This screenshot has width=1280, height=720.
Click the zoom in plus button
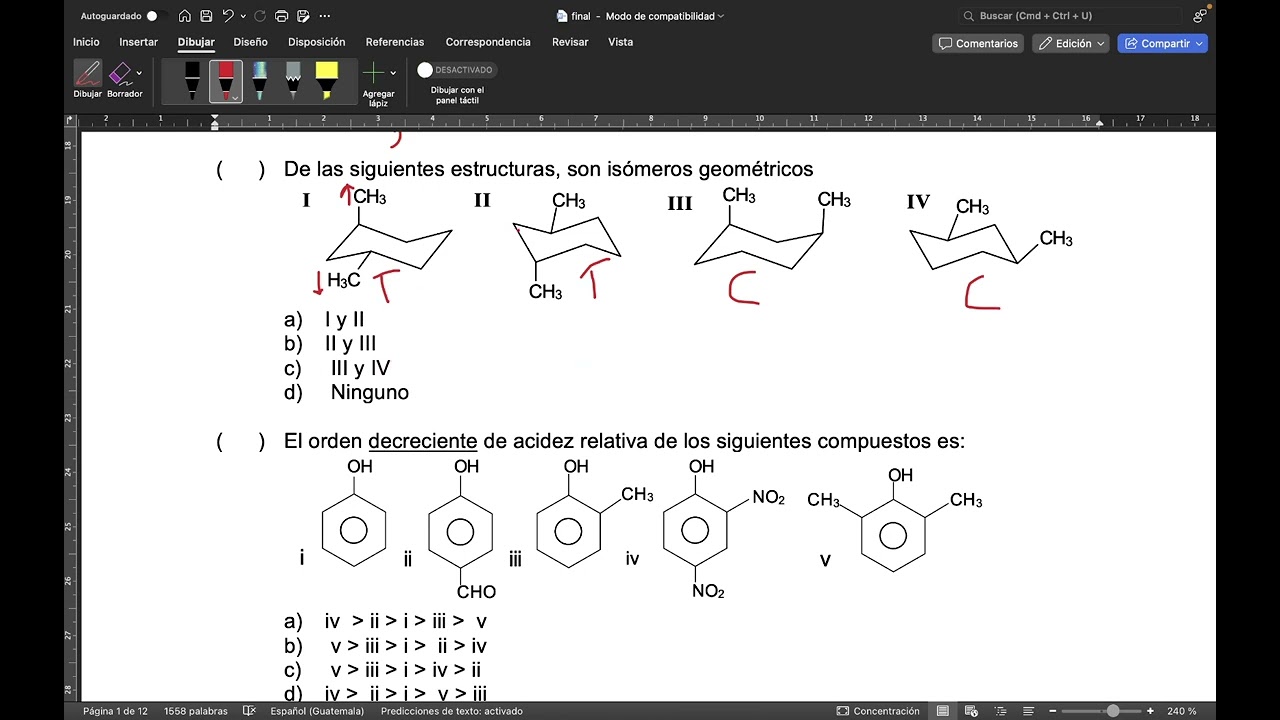tap(1150, 711)
